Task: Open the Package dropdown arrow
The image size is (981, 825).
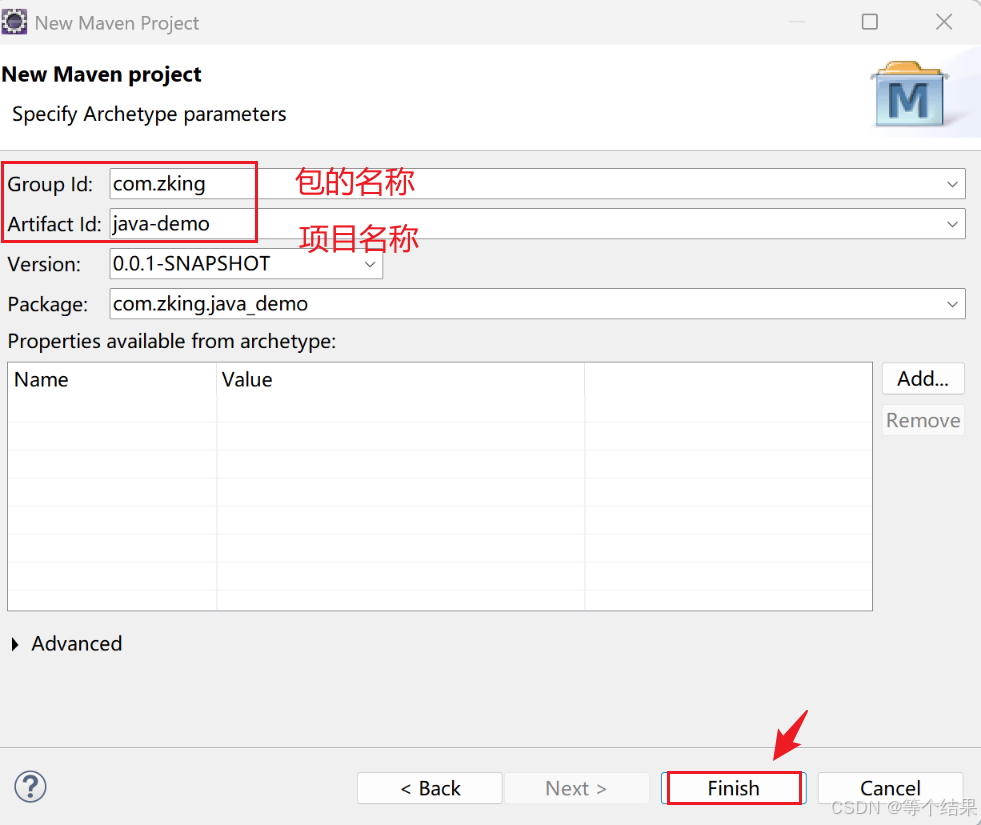Action: pos(952,305)
